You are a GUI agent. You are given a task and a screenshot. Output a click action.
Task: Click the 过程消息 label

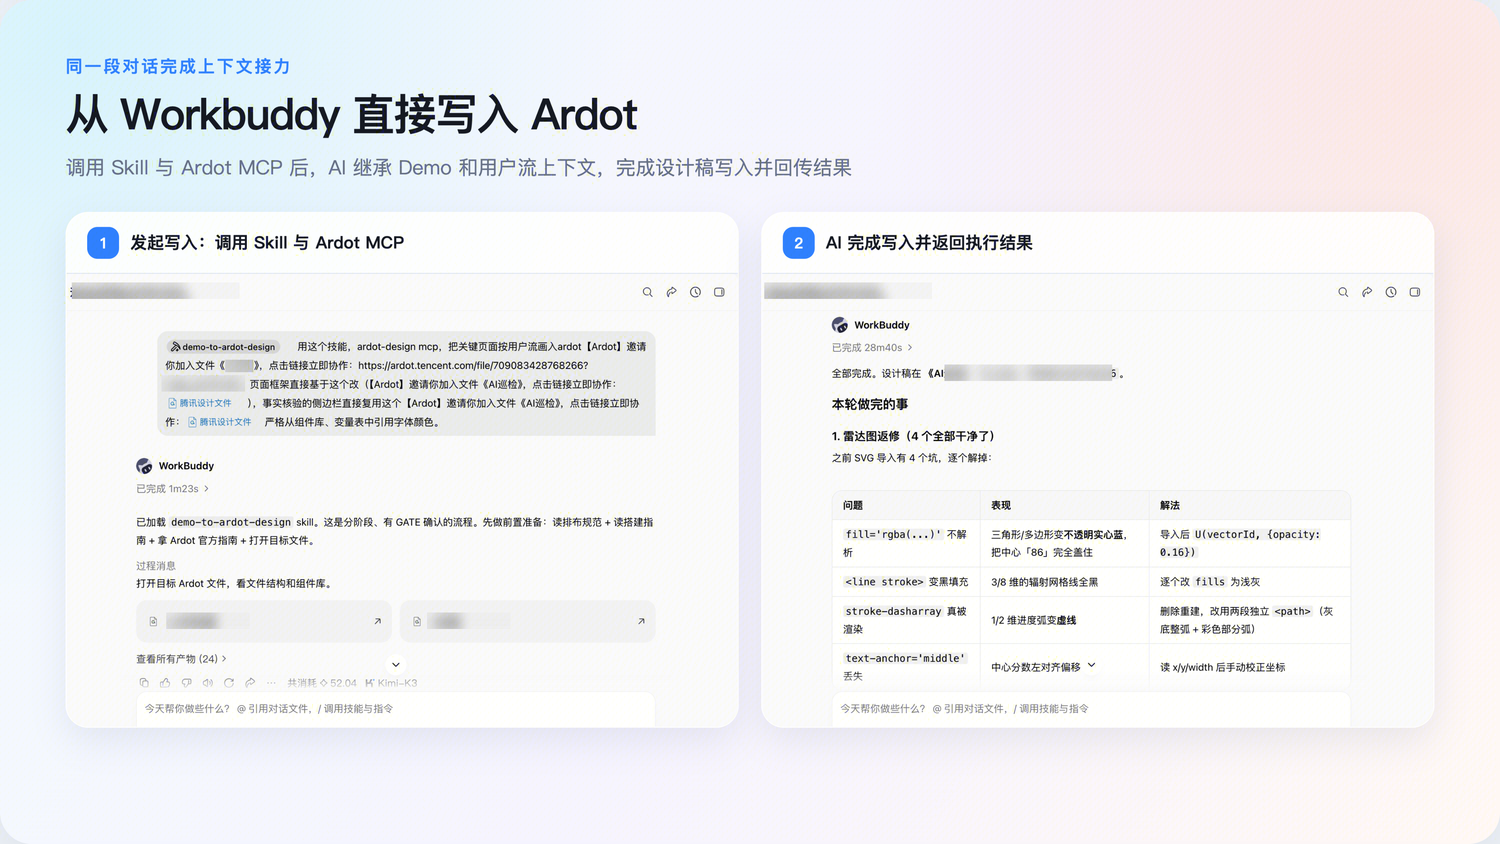[156, 566]
